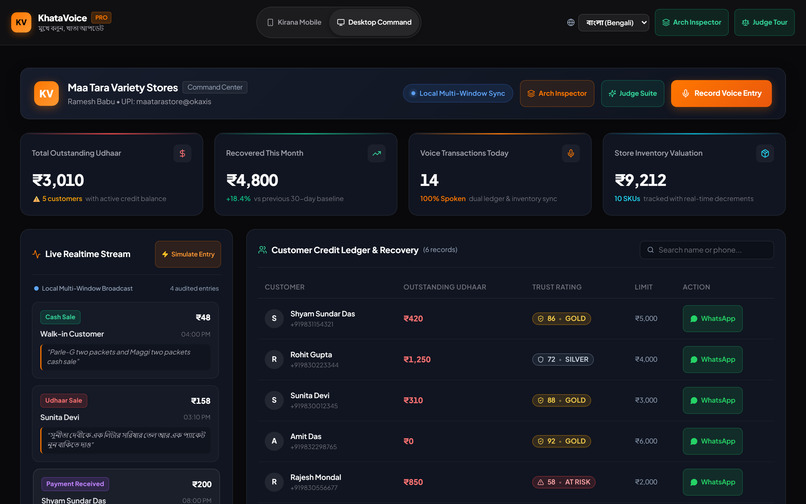
Task: Open the Walk-in Customer ₹48 entry
Action: (x=125, y=340)
